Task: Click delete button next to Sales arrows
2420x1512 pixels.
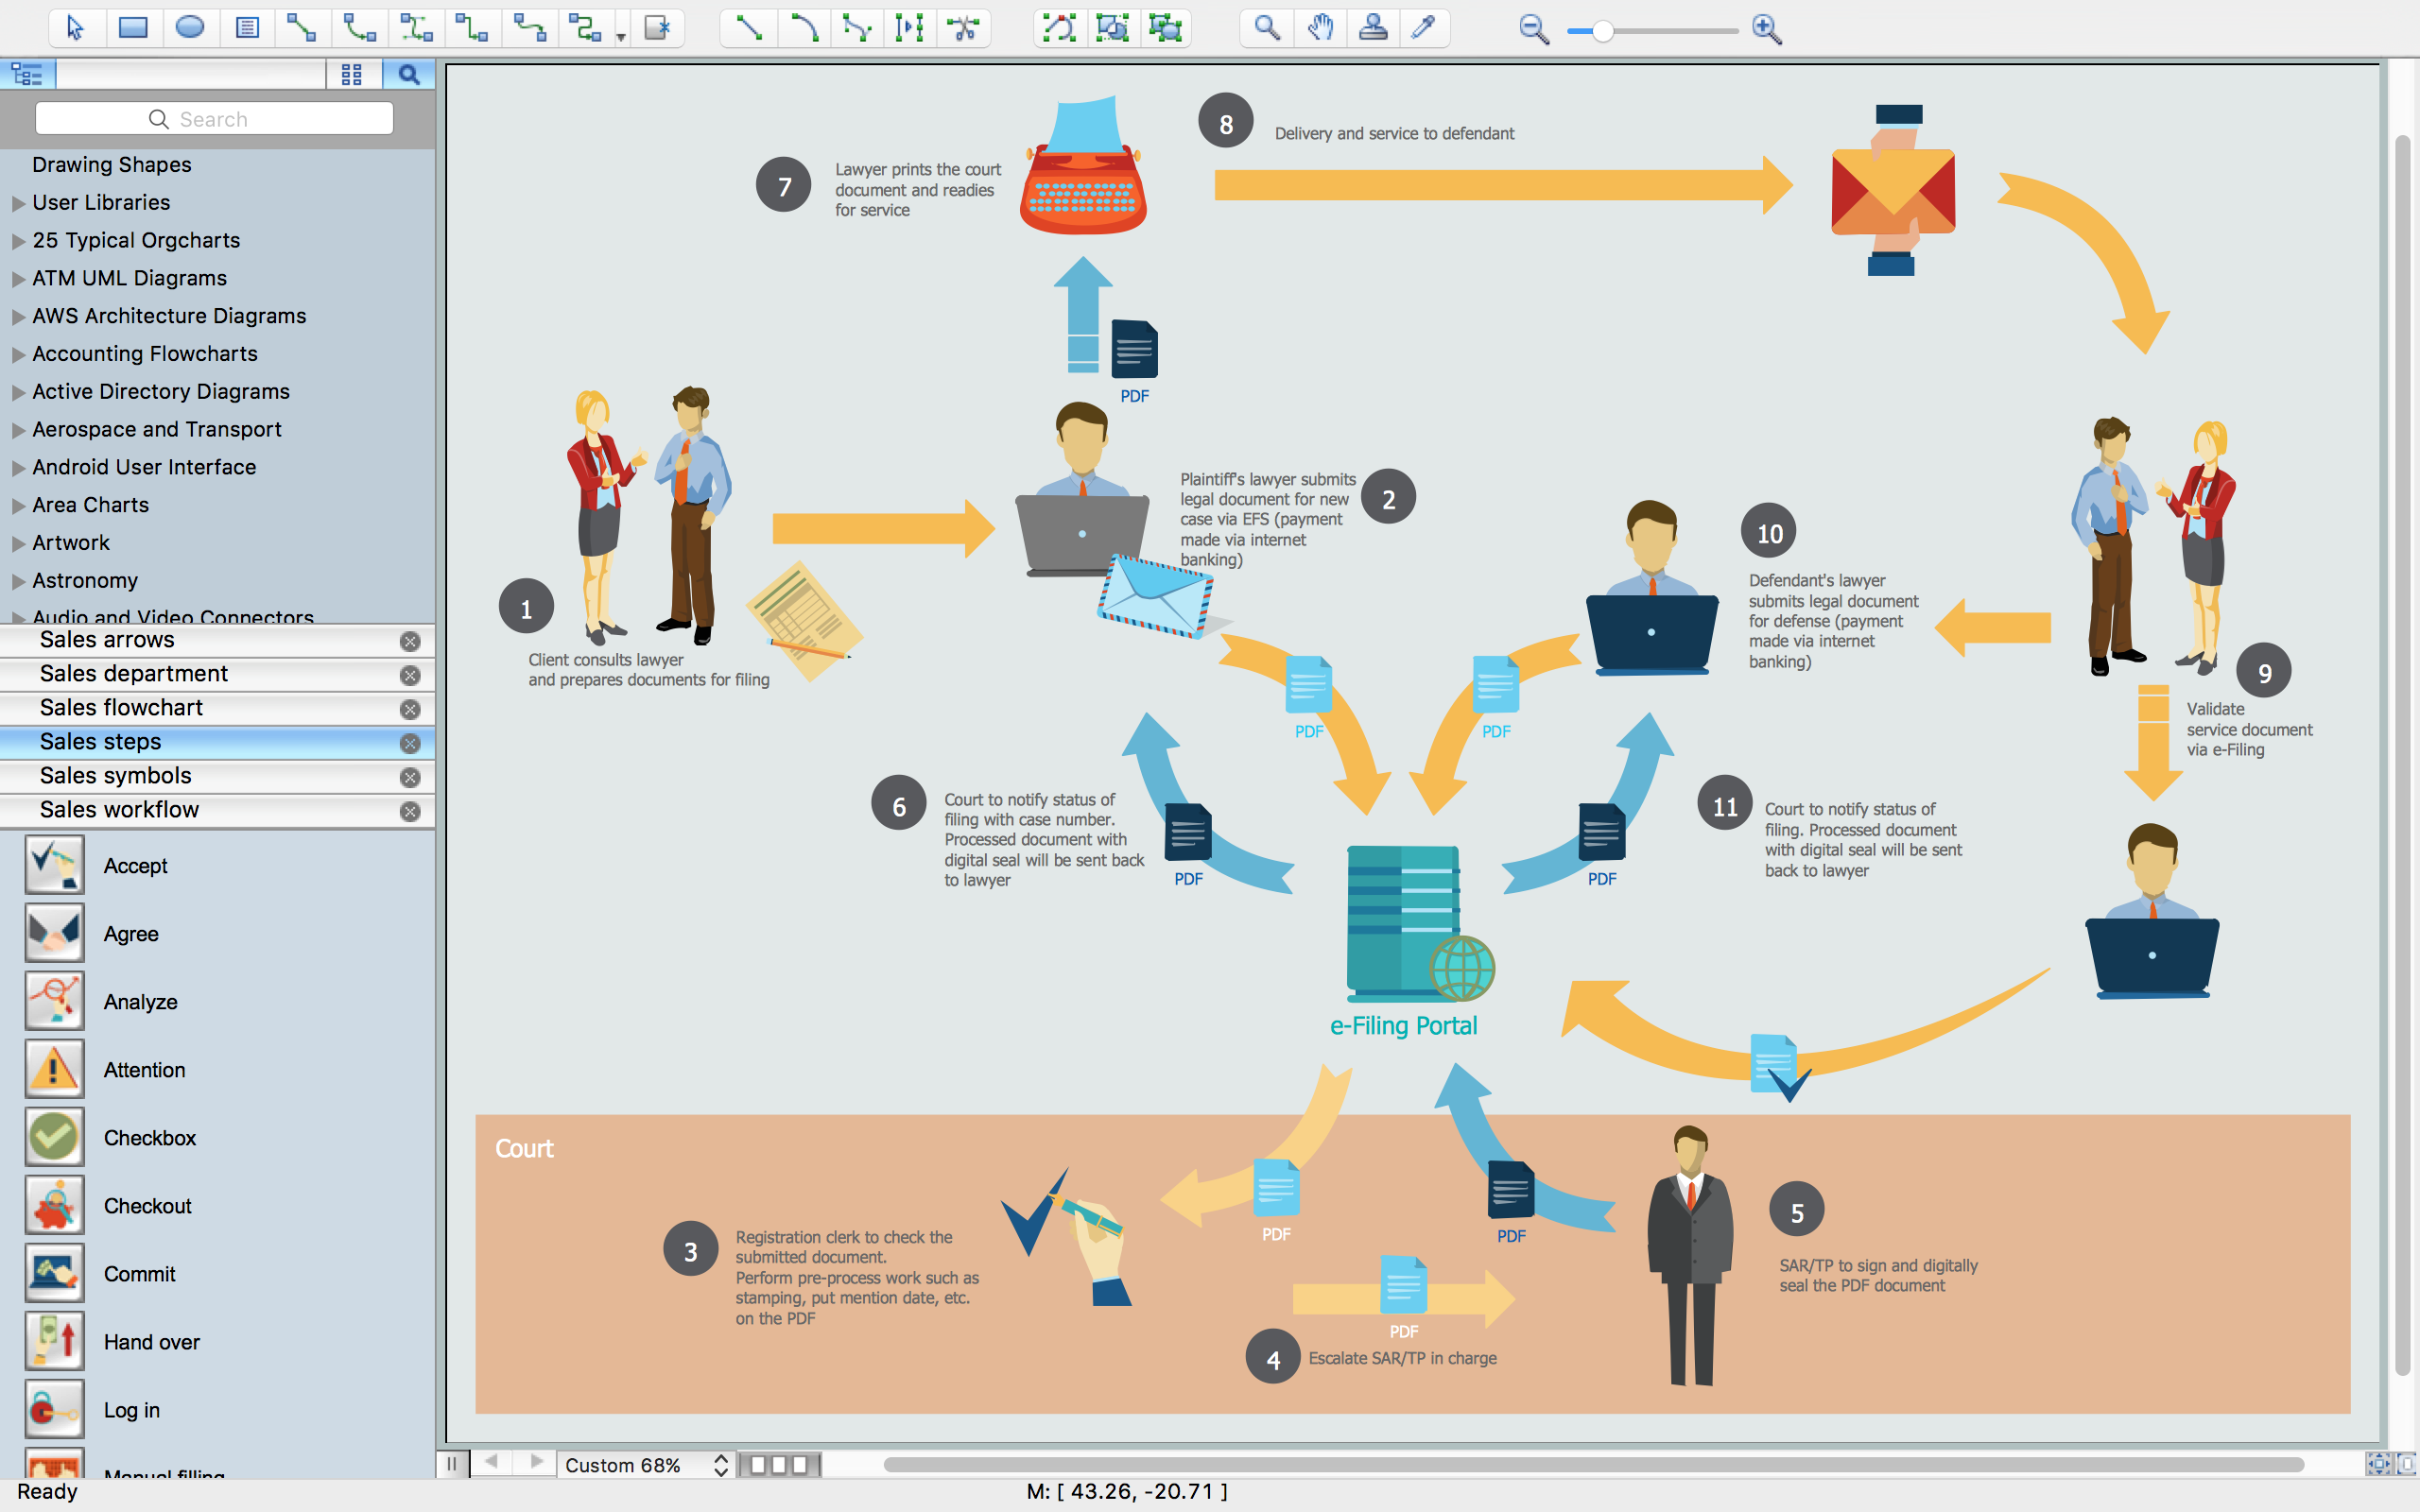Action: coord(409,639)
